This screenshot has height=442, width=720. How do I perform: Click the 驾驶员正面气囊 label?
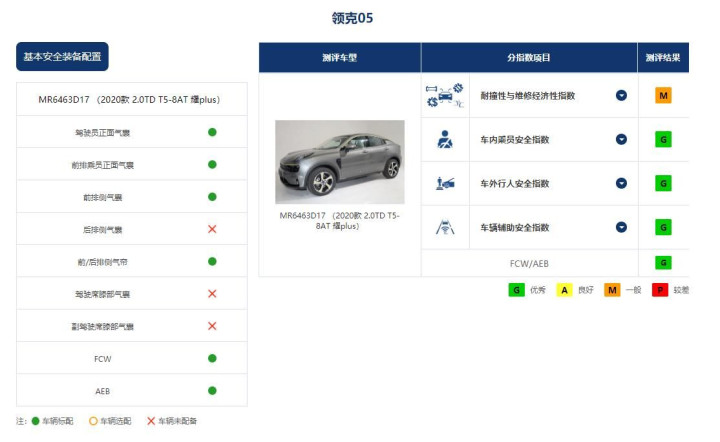pyautogui.click(x=102, y=133)
